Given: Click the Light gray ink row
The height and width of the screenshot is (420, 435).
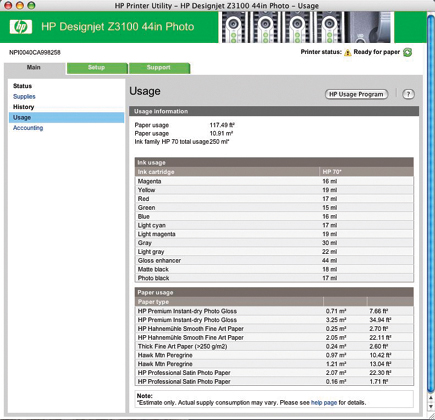Looking at the screenshot, I should tap(274, 252).
